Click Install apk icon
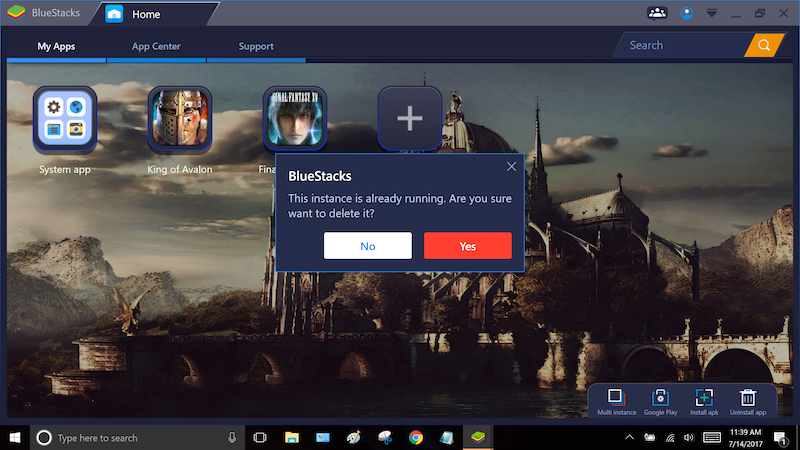800x450 pixels. (704, 402)
